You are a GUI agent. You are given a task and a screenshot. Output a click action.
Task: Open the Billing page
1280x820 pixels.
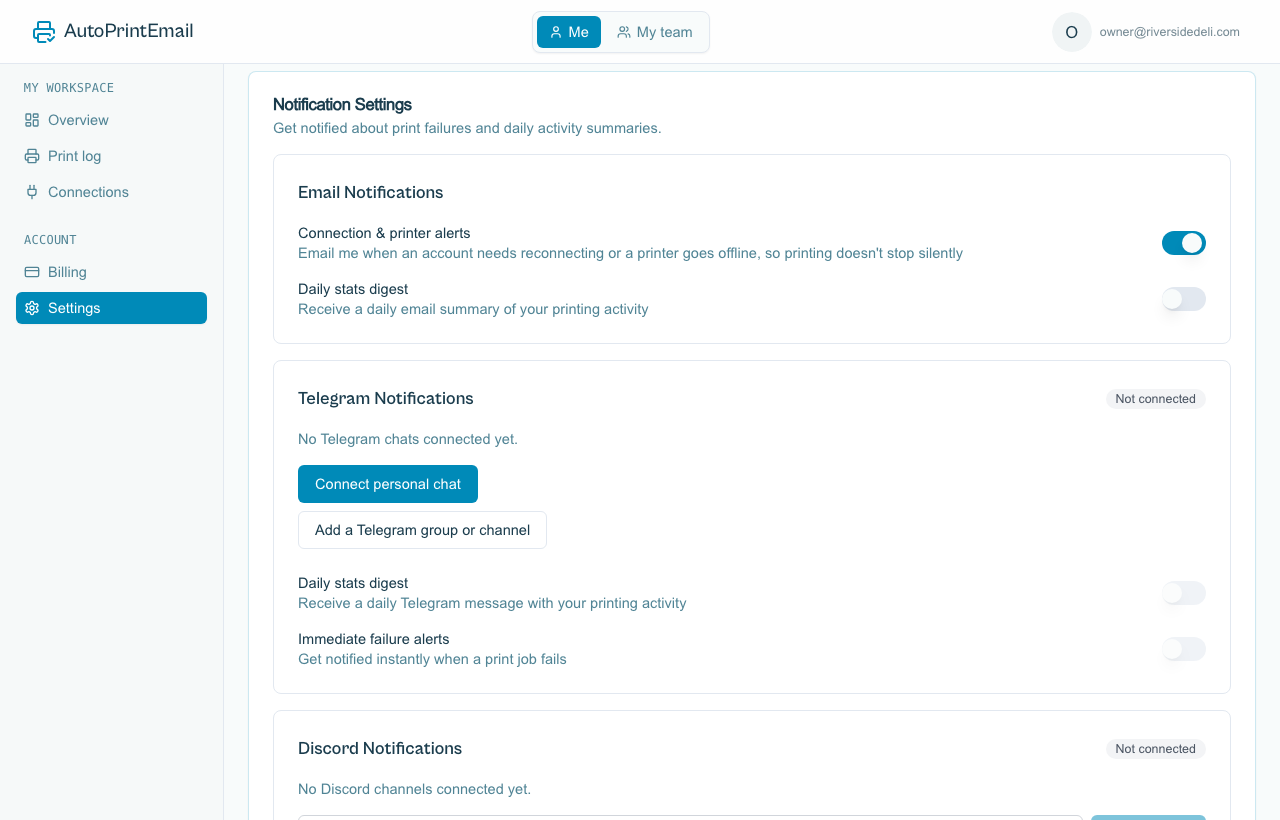point(111,272)
